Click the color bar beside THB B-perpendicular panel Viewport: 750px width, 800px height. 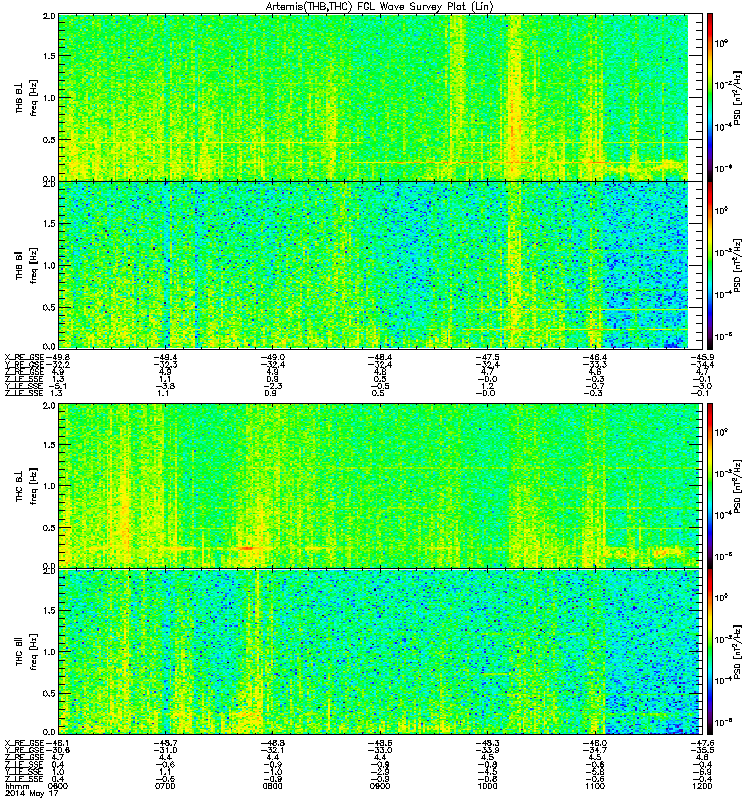(x=710, y=97)
